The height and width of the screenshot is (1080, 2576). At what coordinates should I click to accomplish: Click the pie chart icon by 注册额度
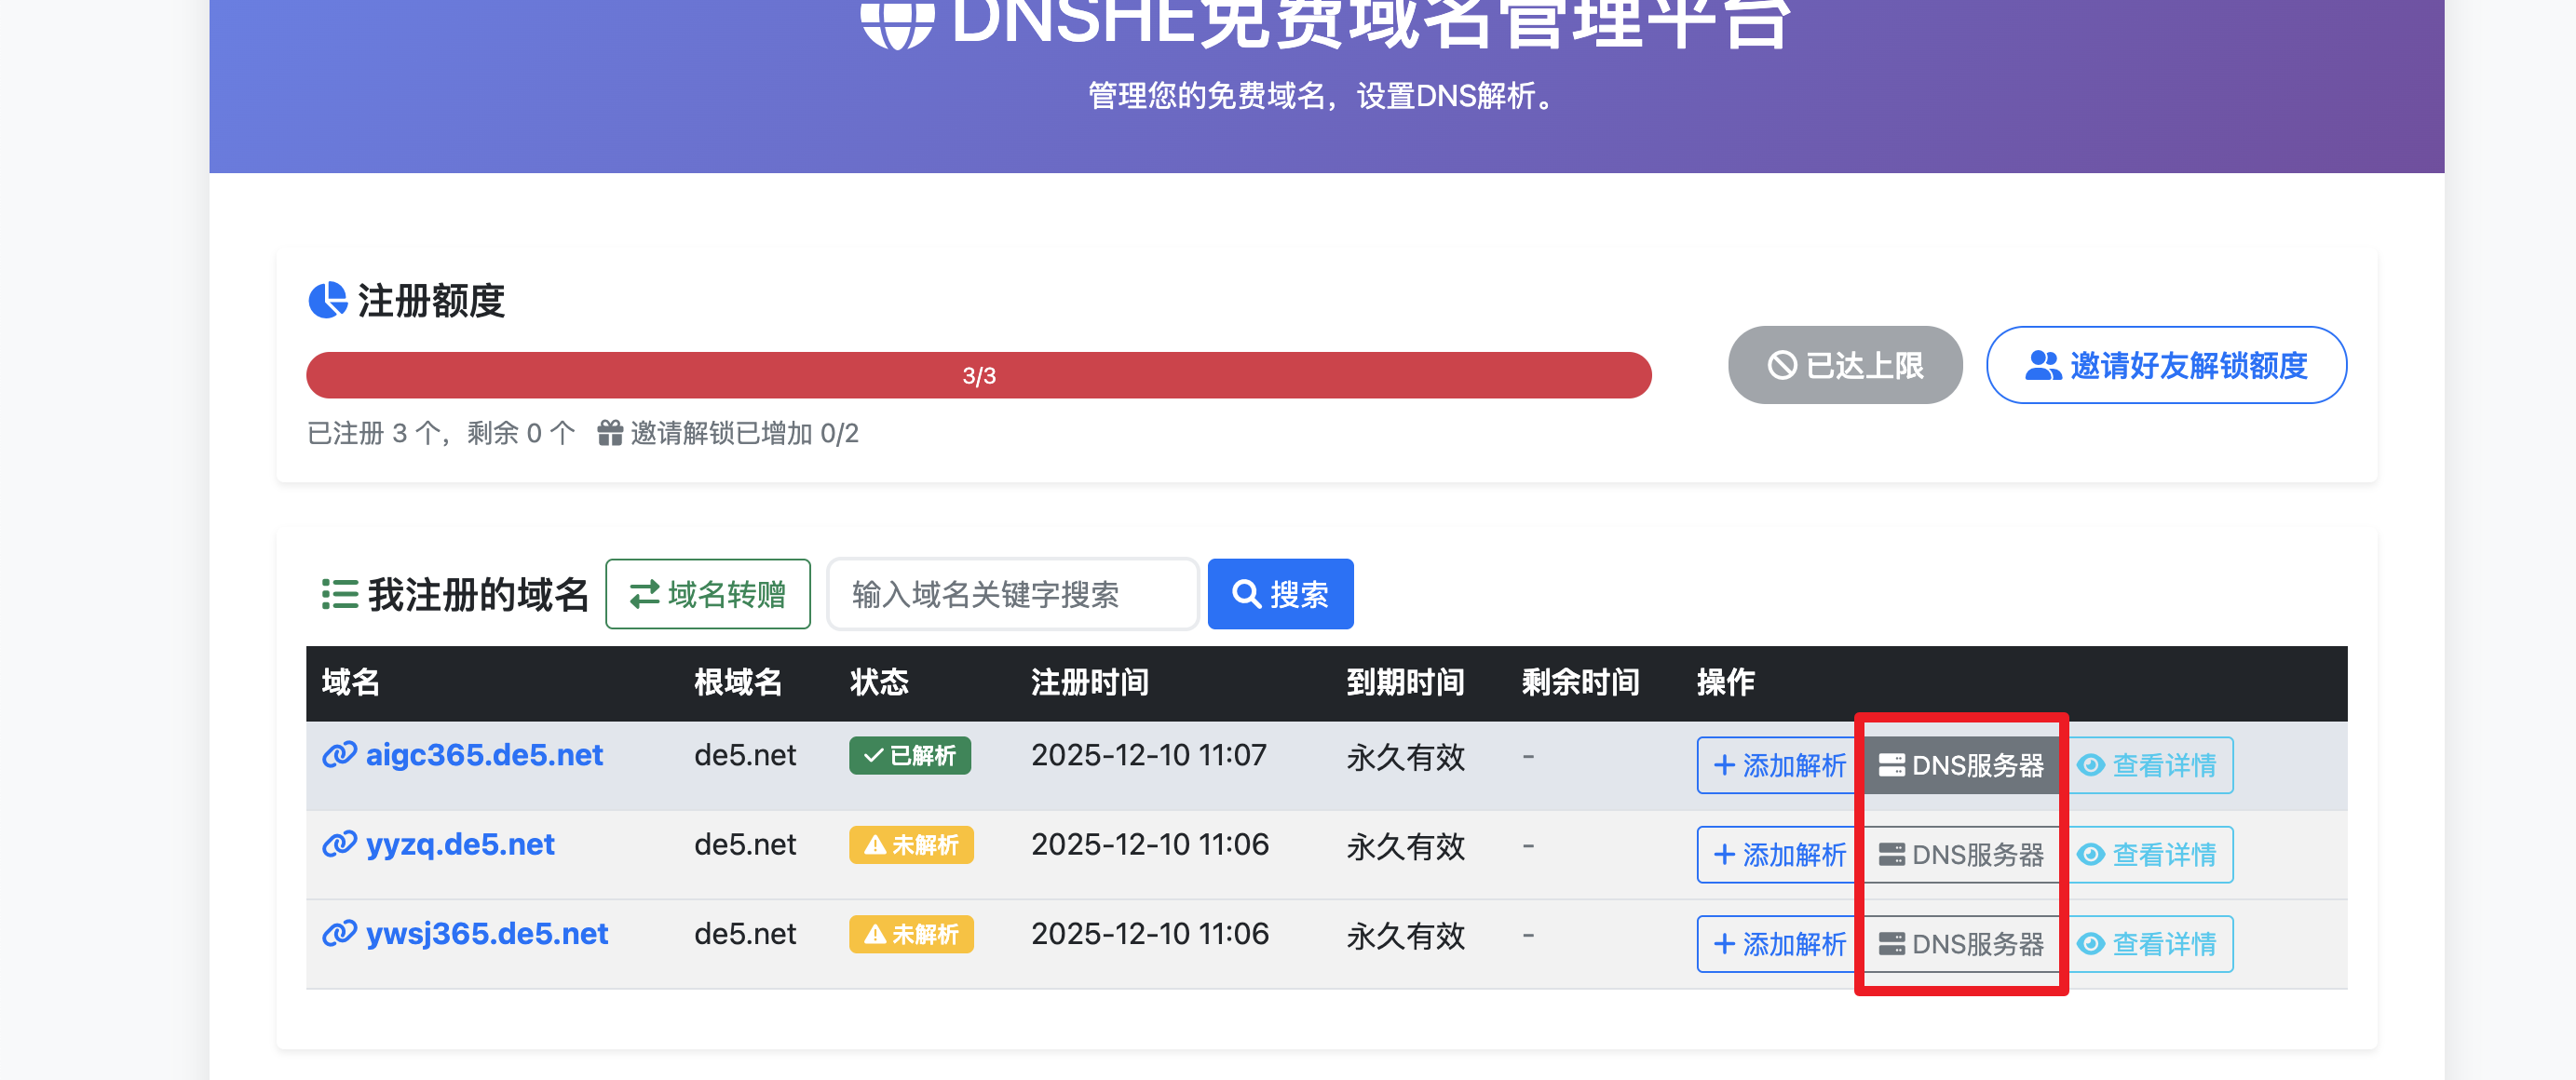tap(327, 300)
